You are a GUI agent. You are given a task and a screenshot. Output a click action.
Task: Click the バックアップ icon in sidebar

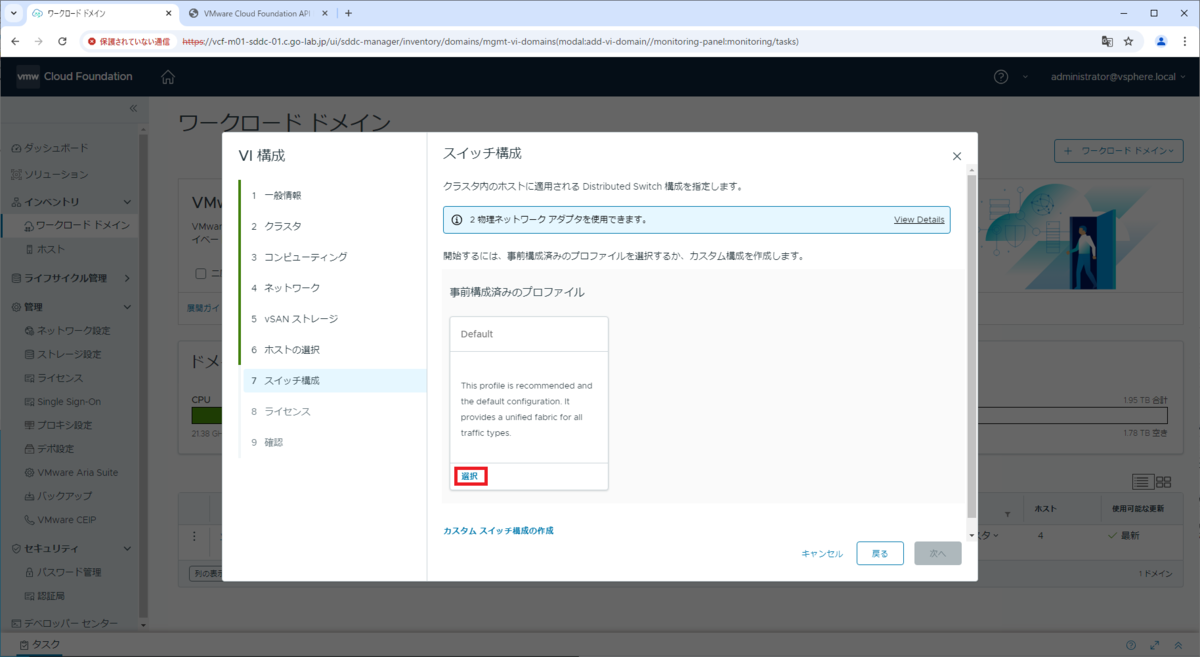click(29, 496)
